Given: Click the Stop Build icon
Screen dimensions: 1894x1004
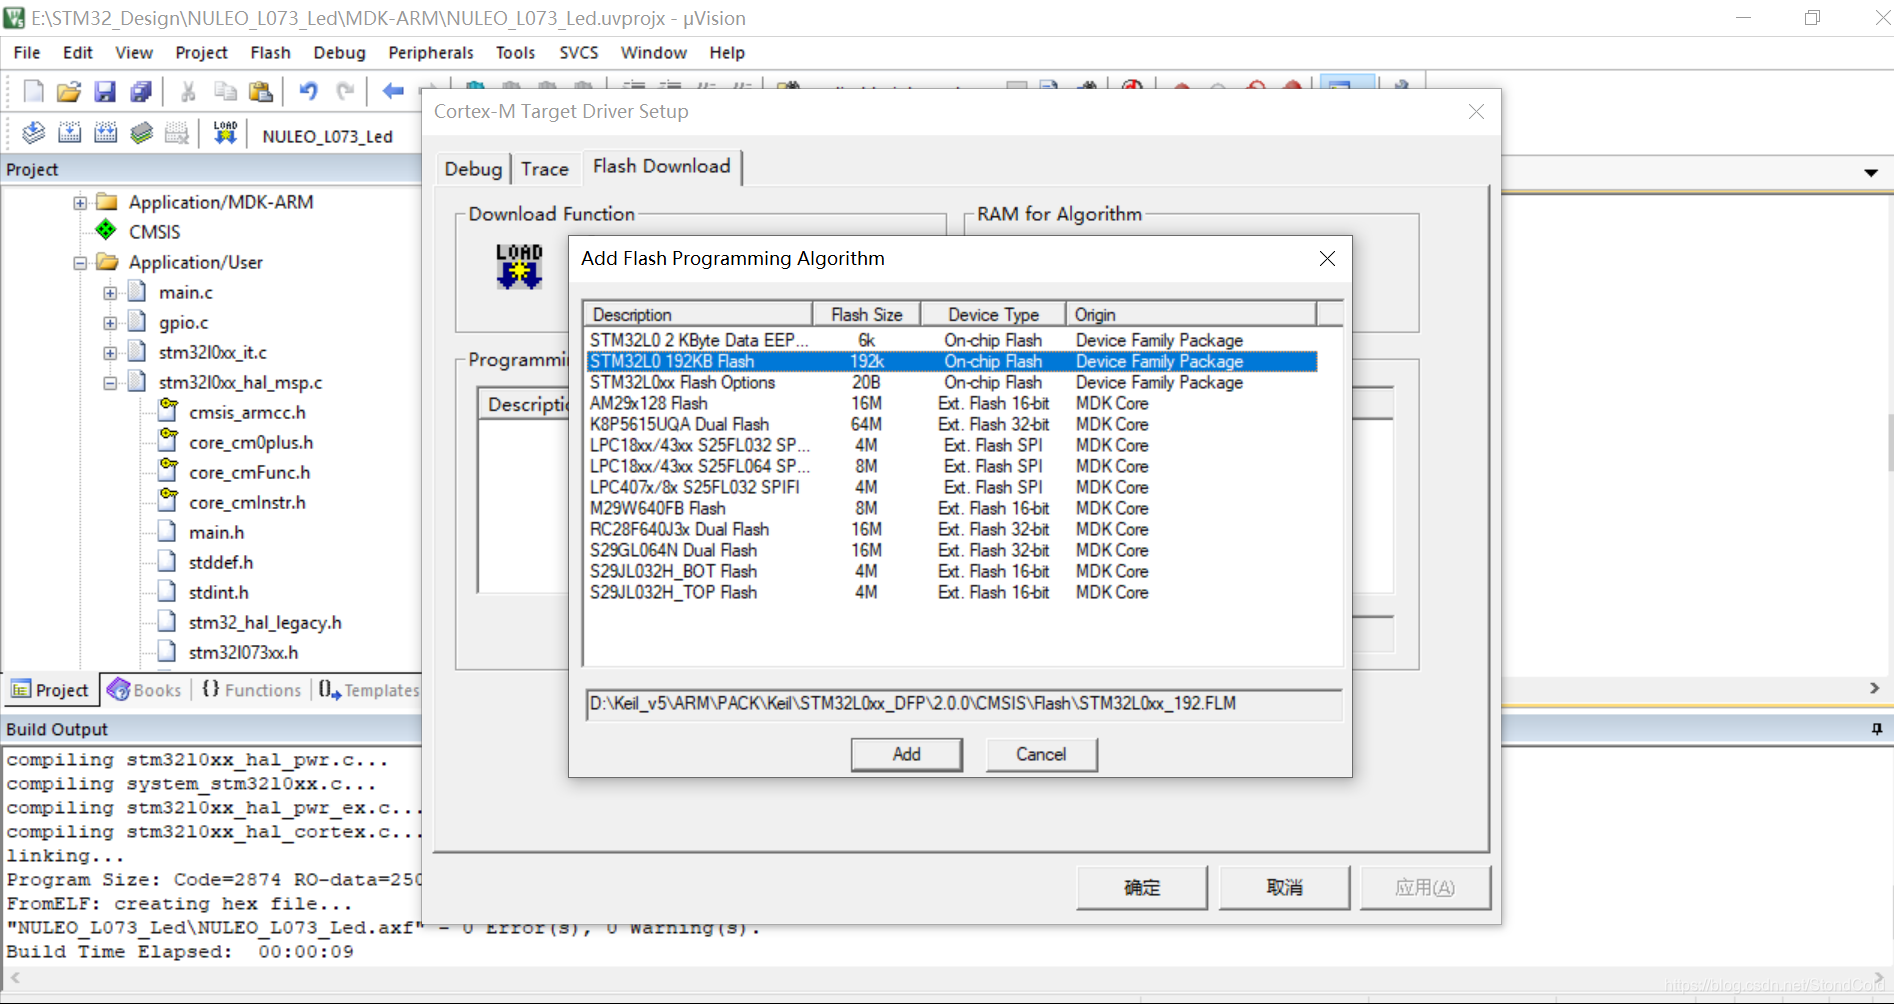Looking at the screenshot, I should coord(177,133).
